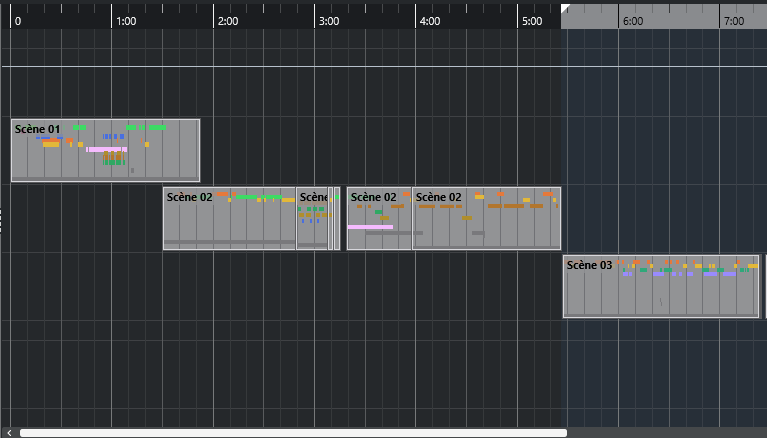
Task: Select the Scène 02 clip that follows the pink-bar clip
Action: [487, 218]
